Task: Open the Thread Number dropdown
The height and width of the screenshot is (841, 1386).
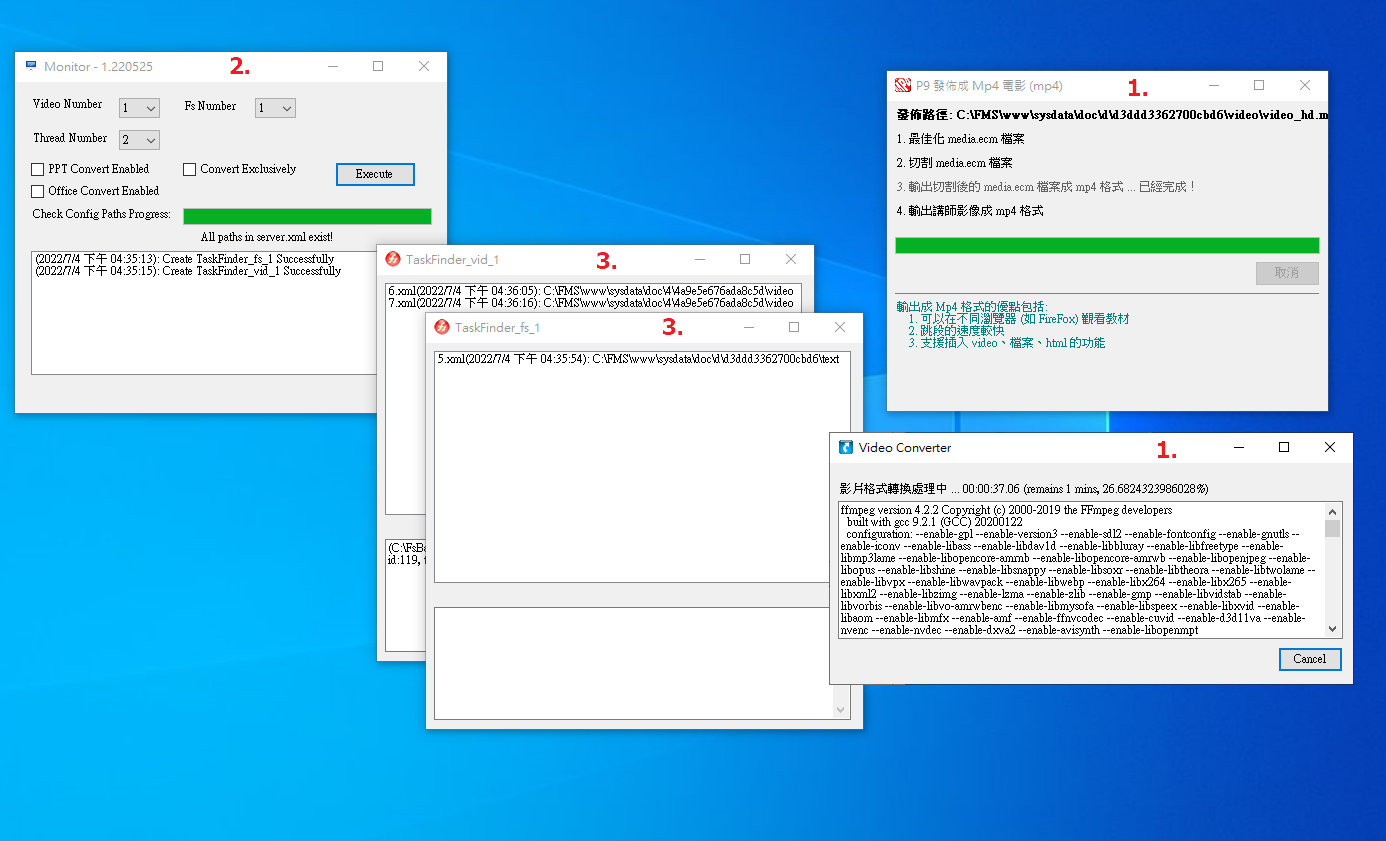Action: 139,140
